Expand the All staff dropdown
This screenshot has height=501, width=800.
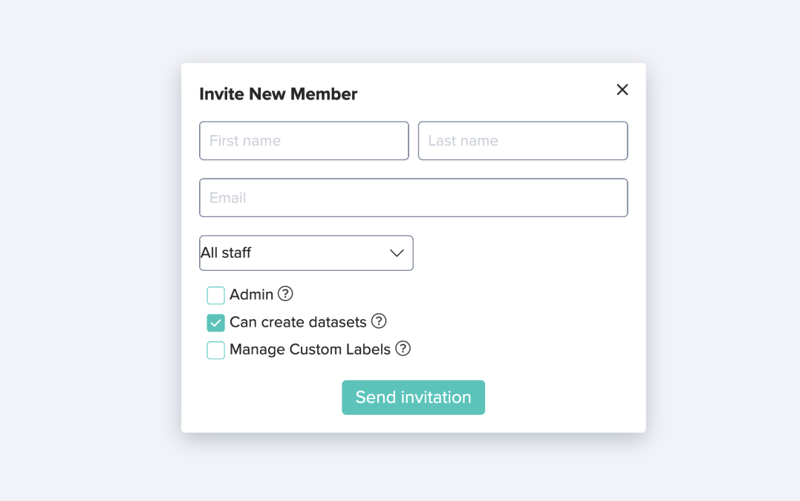point(306,253)
